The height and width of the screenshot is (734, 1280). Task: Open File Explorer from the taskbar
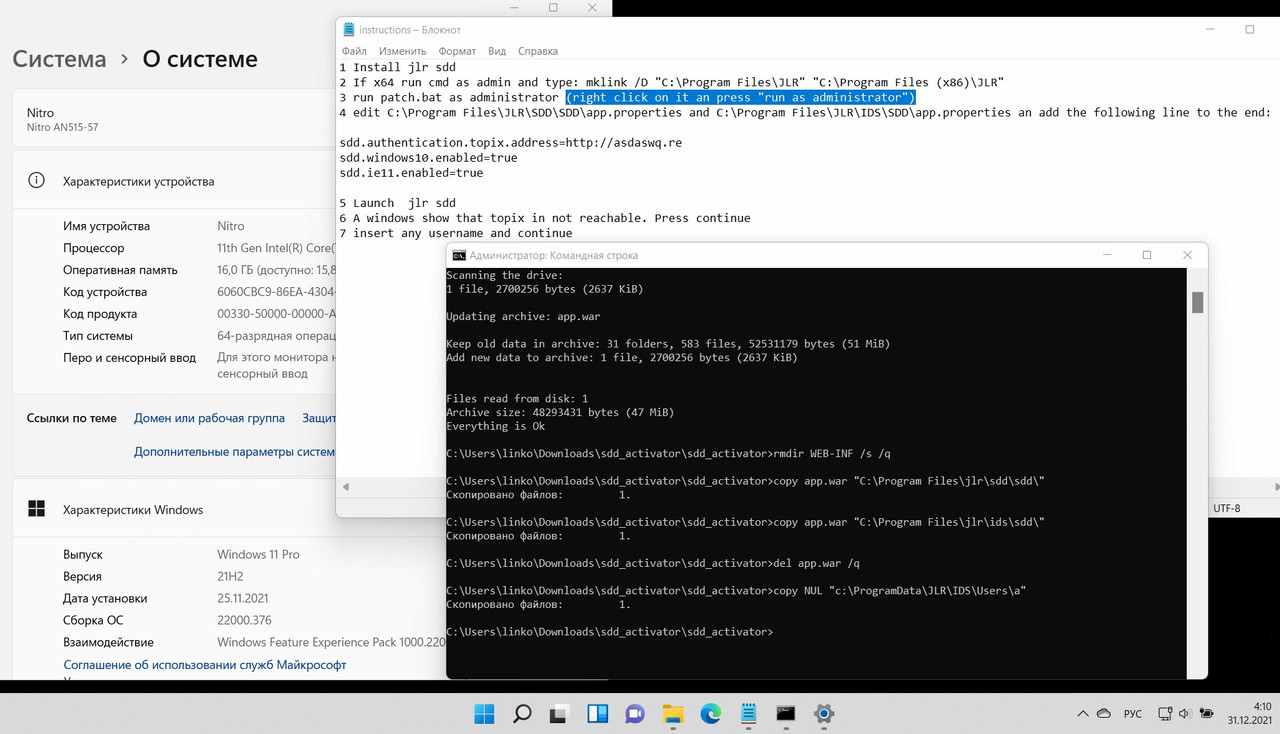pyautogui.click(x=673, y=714)
